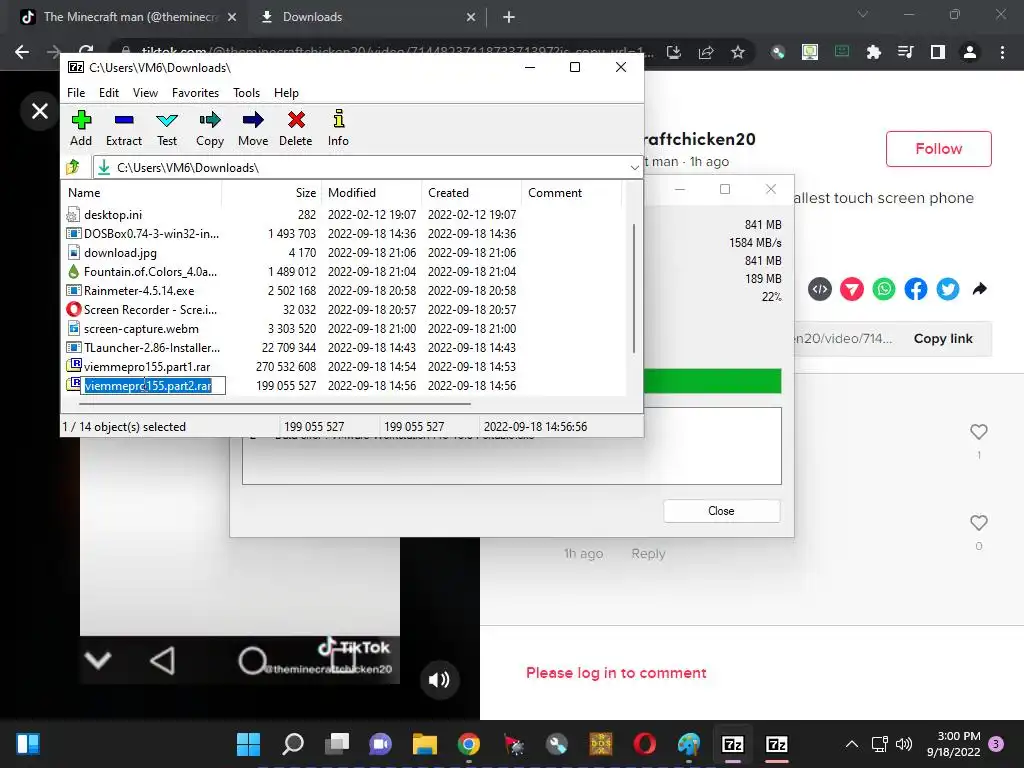Share video to WhatsApp
1024x768 pixels.
click(x=884, y=289)
